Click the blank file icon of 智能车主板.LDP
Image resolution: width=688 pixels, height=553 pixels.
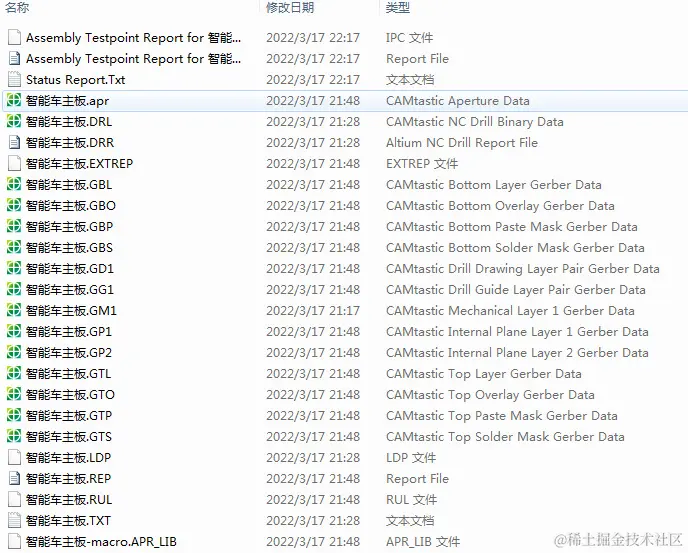click(x=14, y=457)
